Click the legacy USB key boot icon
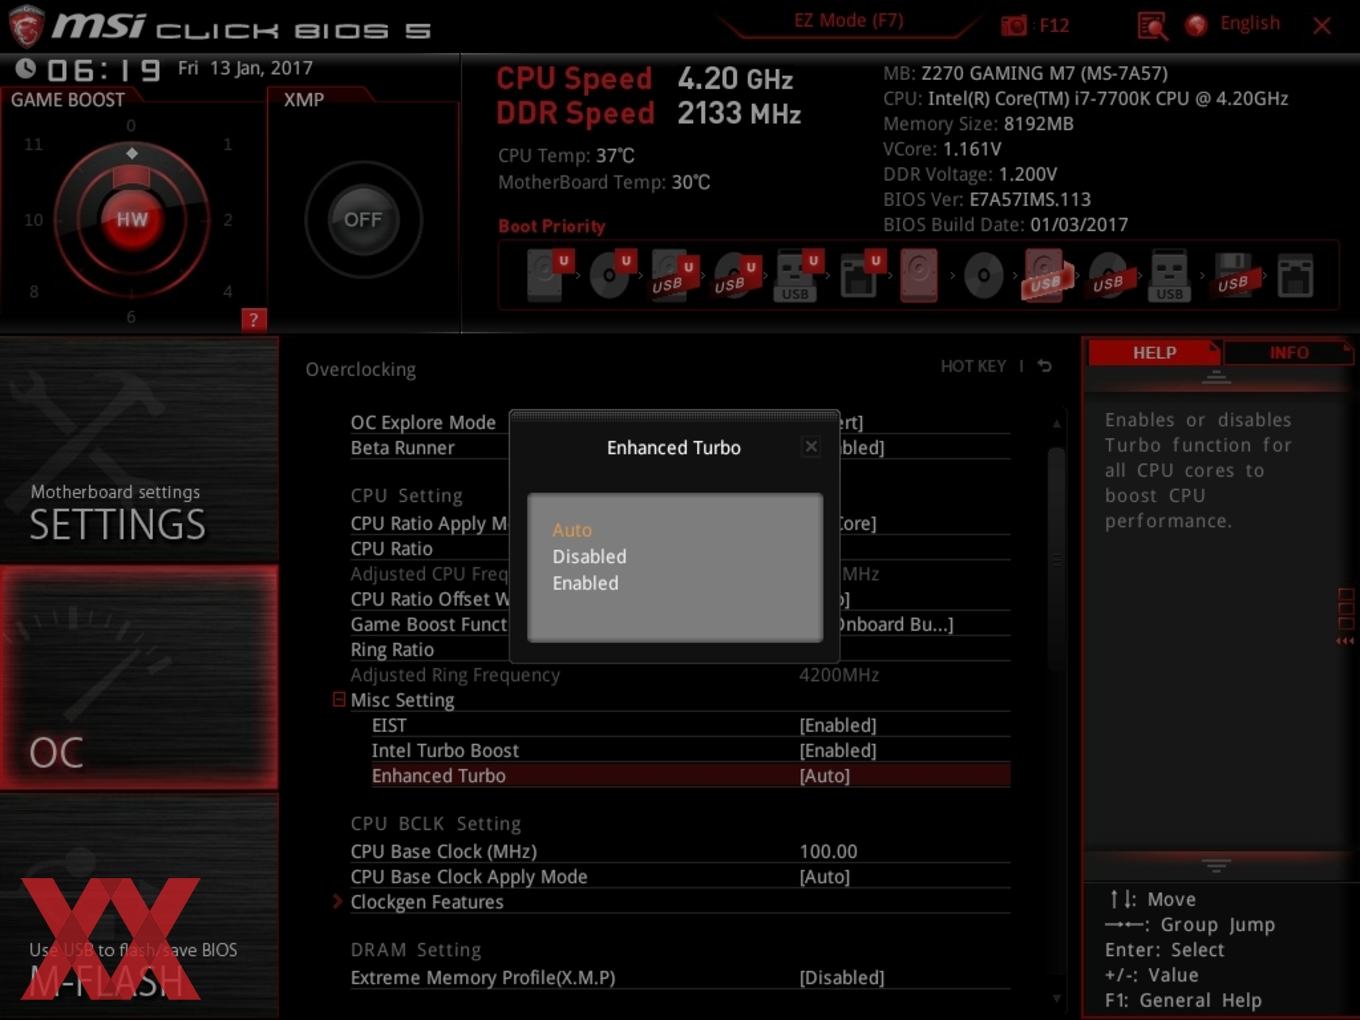Viewport: 1360px width, 1020px height. 1169,275
